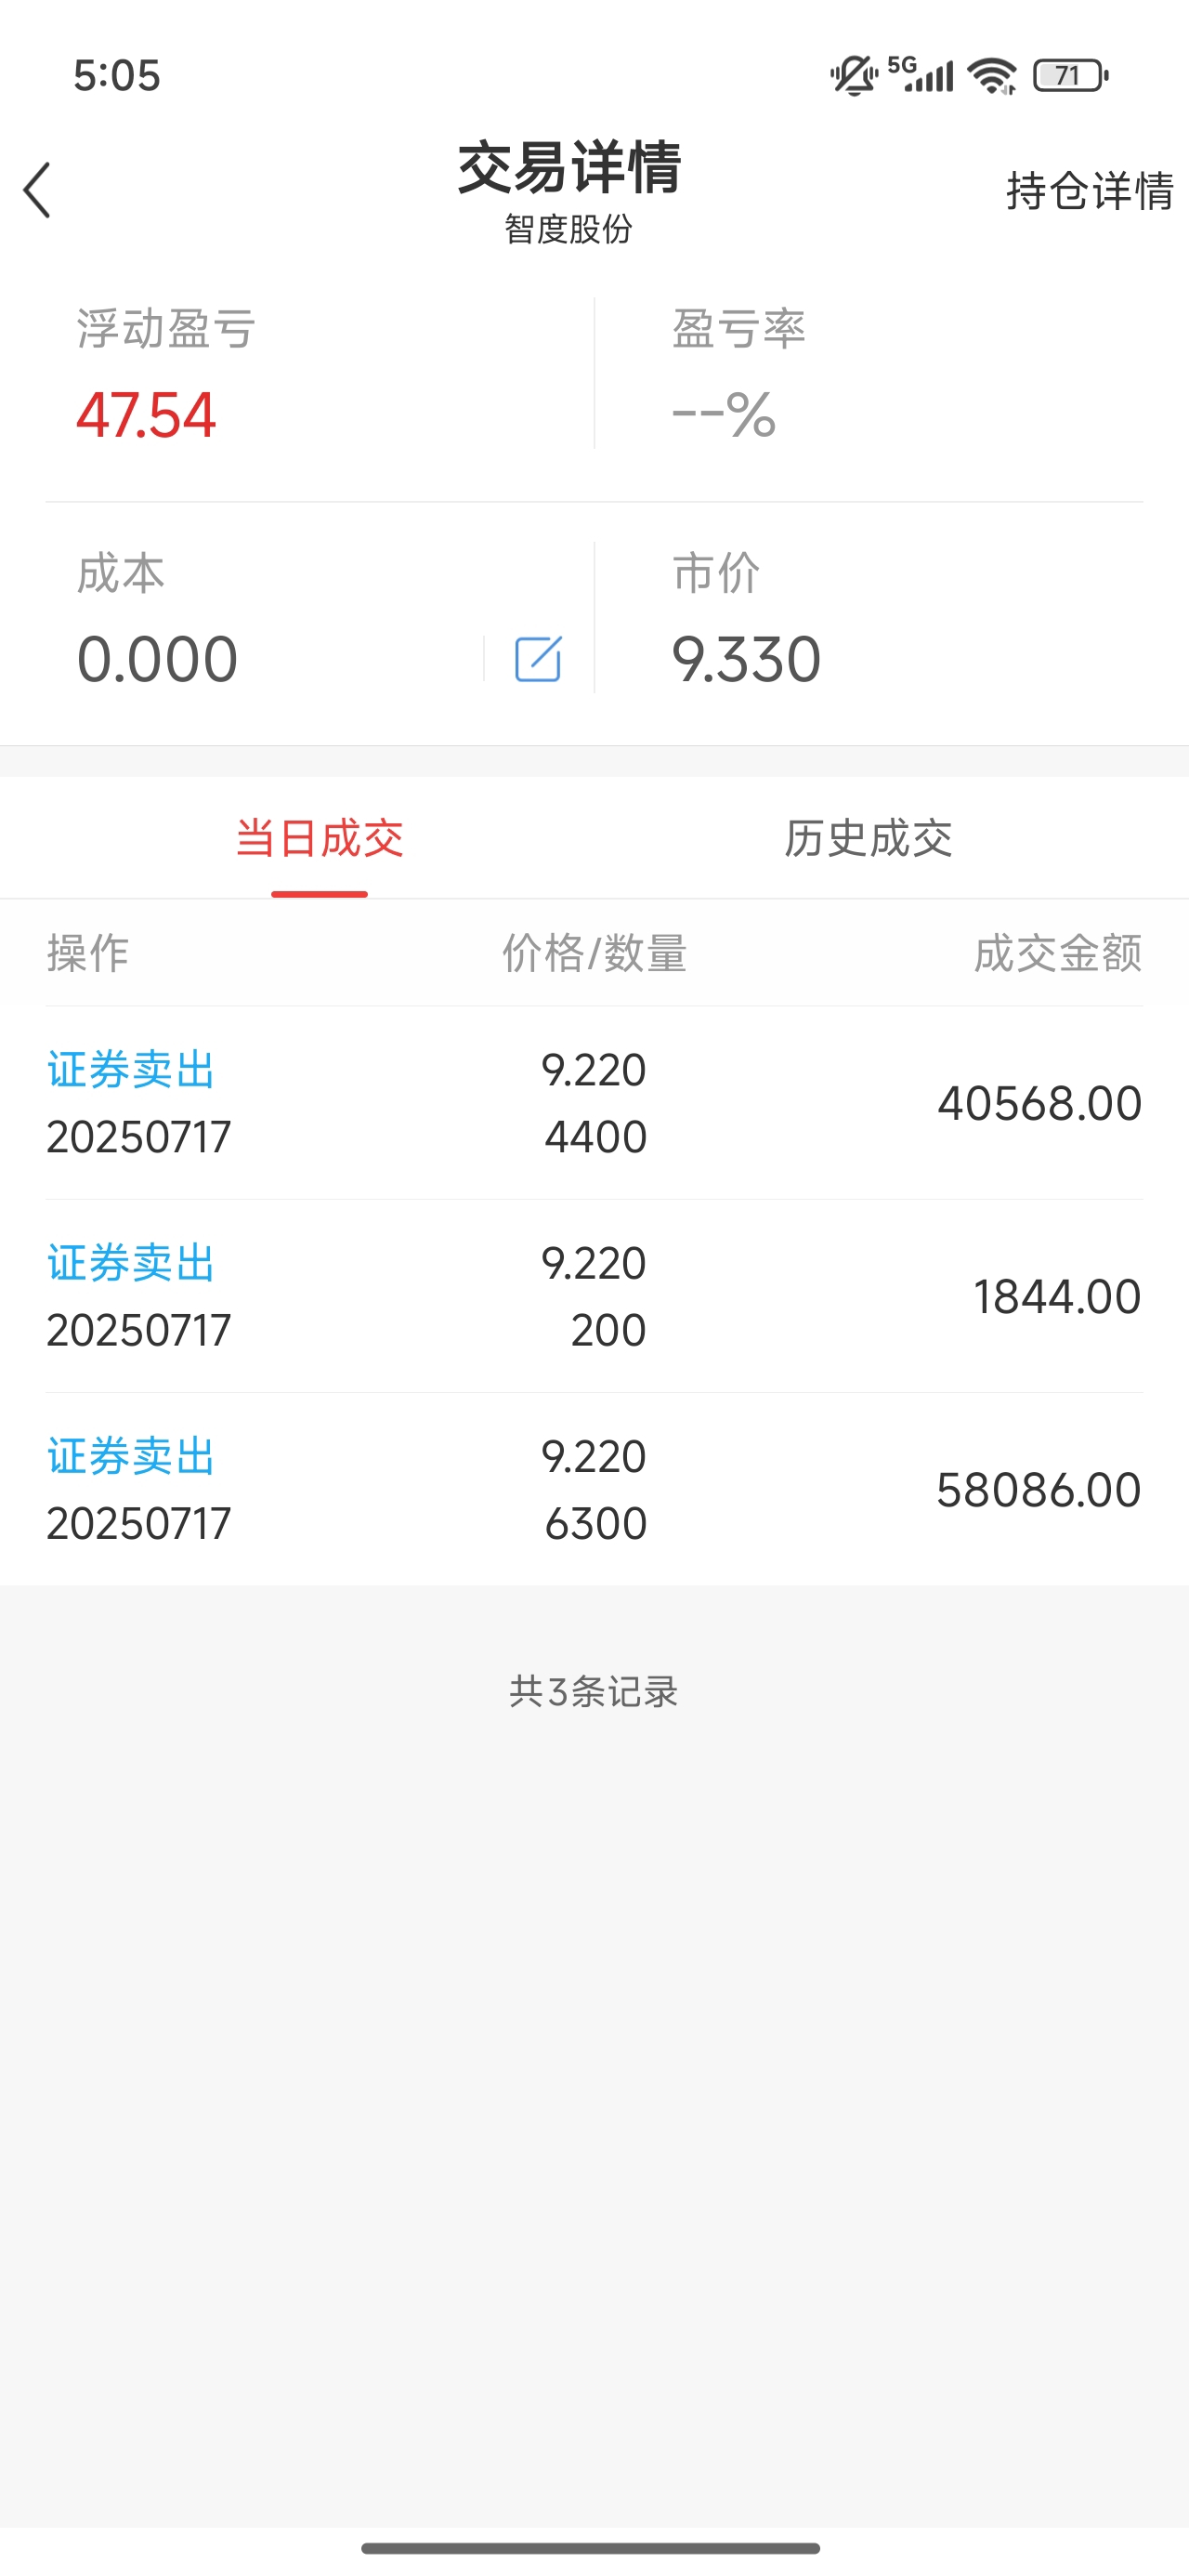Tap the 成本 value 0.000
The height and width of the screenshot is (2576, 1189).
(157, 660)
